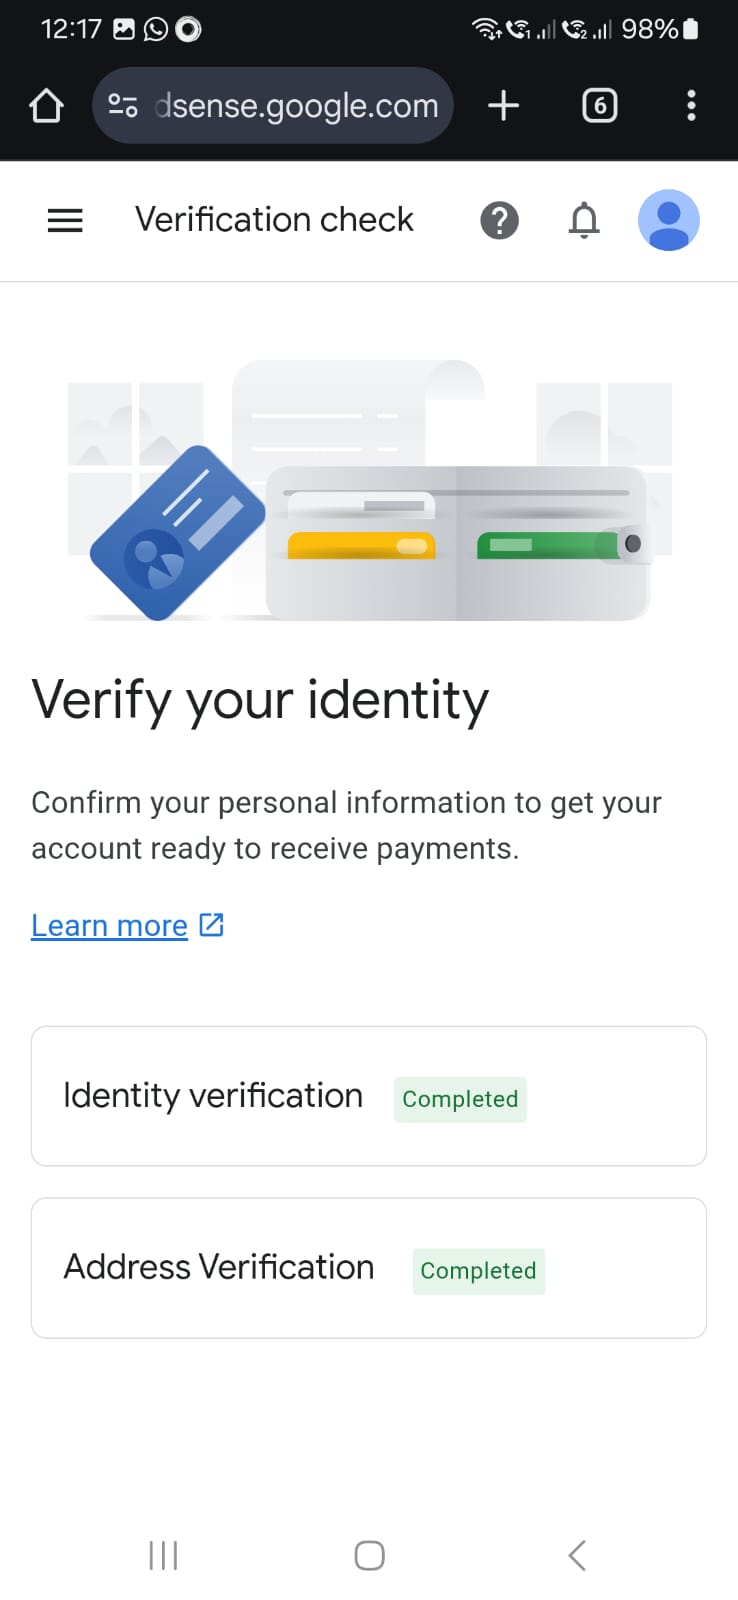Click Completed badge on Address Verification
This screenshot has width=738, height=1600.
478,1271
